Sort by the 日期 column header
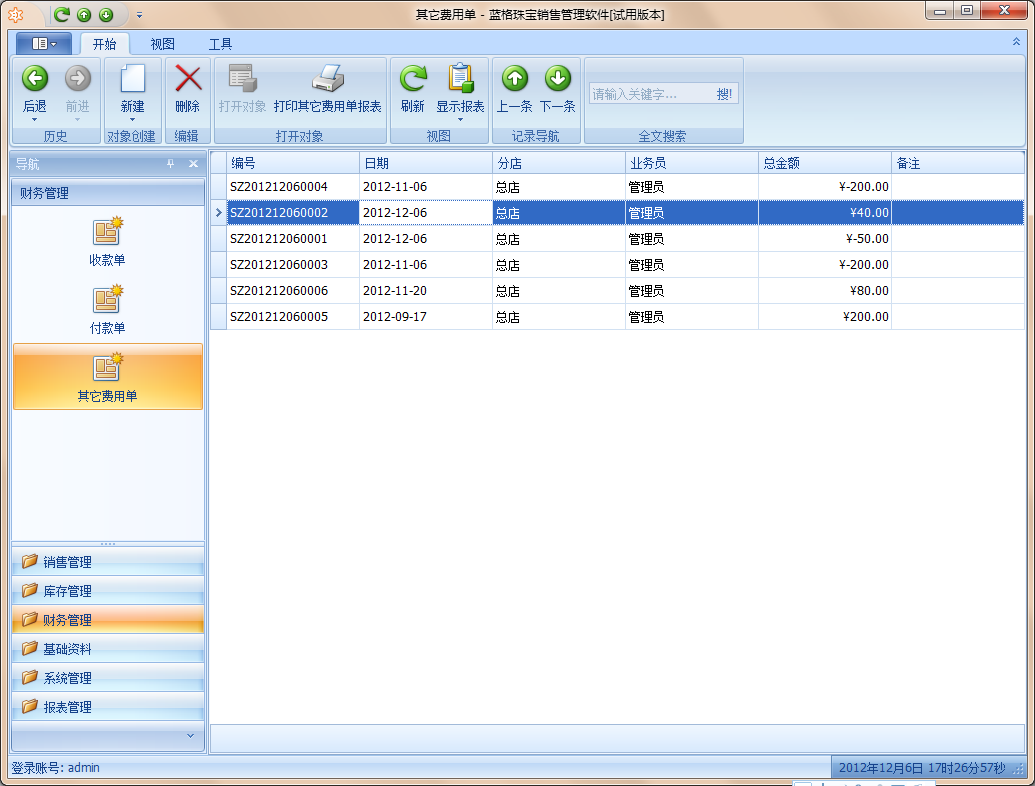This screenshot has width=1035, height=786. [426, 163]
